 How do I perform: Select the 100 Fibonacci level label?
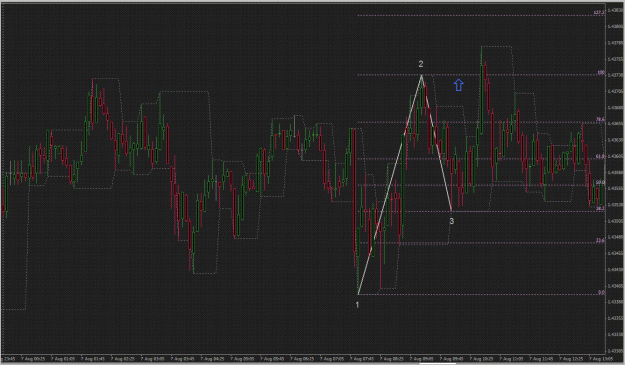(x=601, y=73)
